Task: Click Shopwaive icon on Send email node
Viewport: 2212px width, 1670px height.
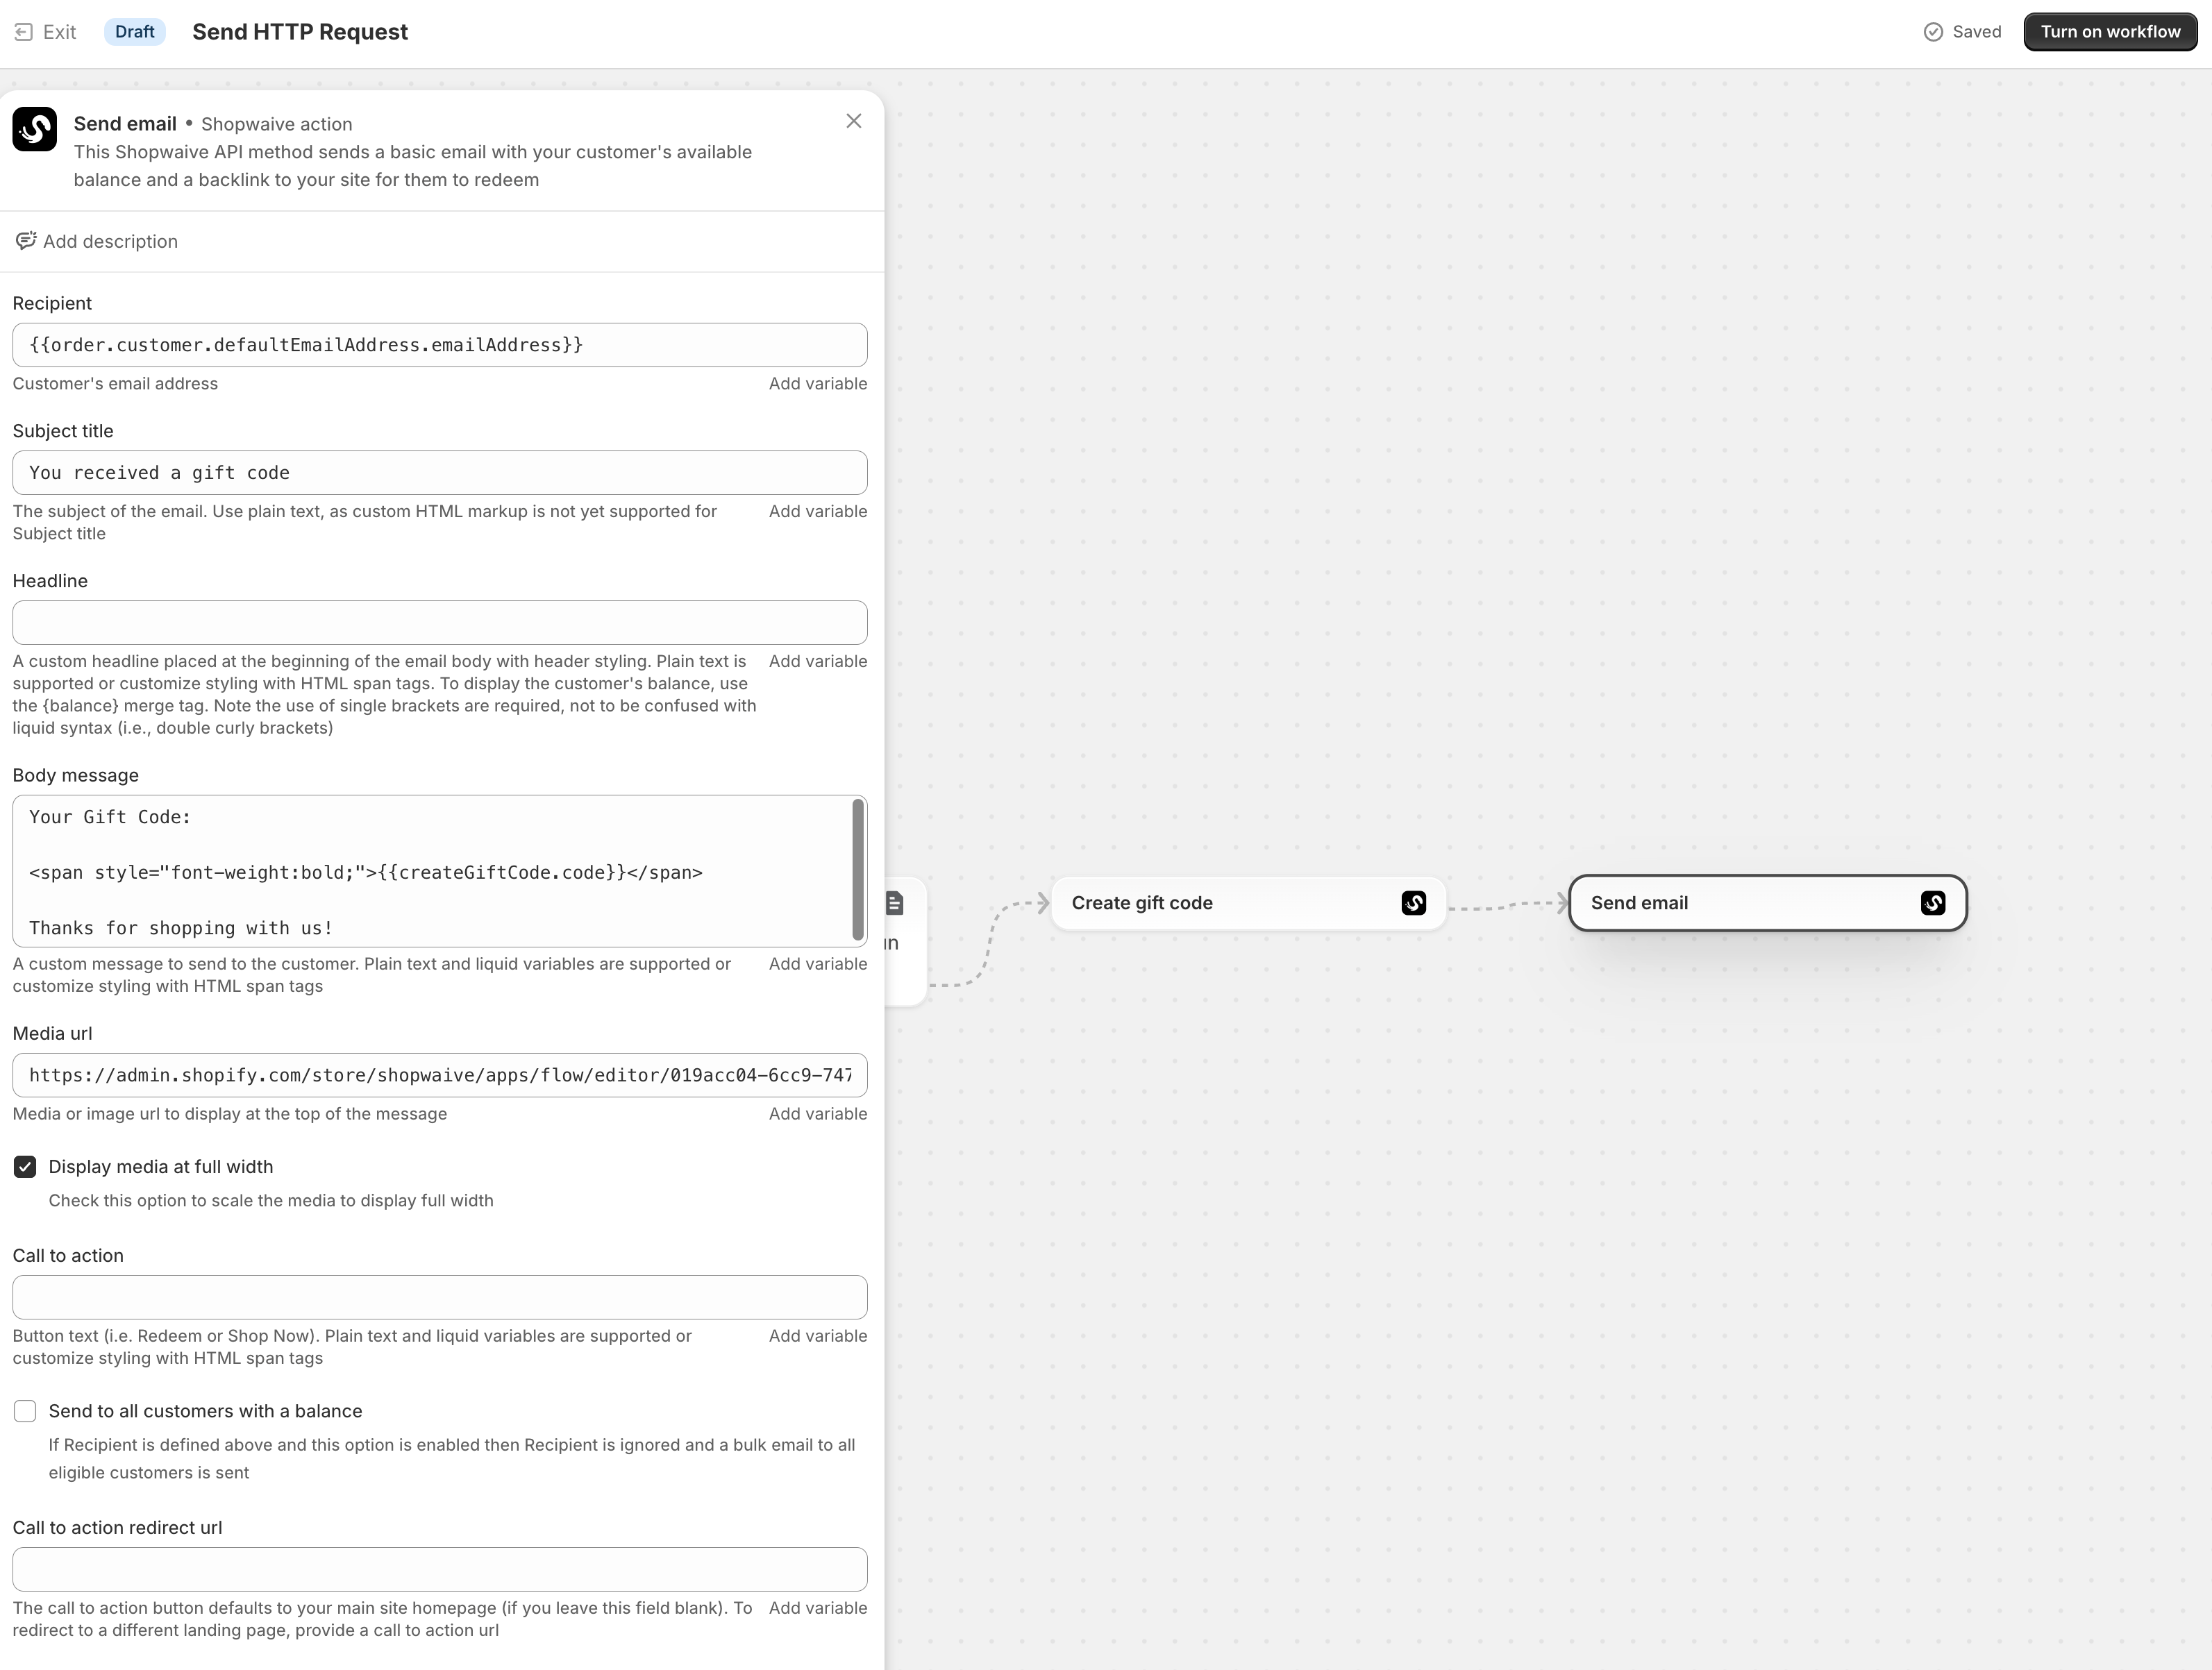Action: [1932, 903]
